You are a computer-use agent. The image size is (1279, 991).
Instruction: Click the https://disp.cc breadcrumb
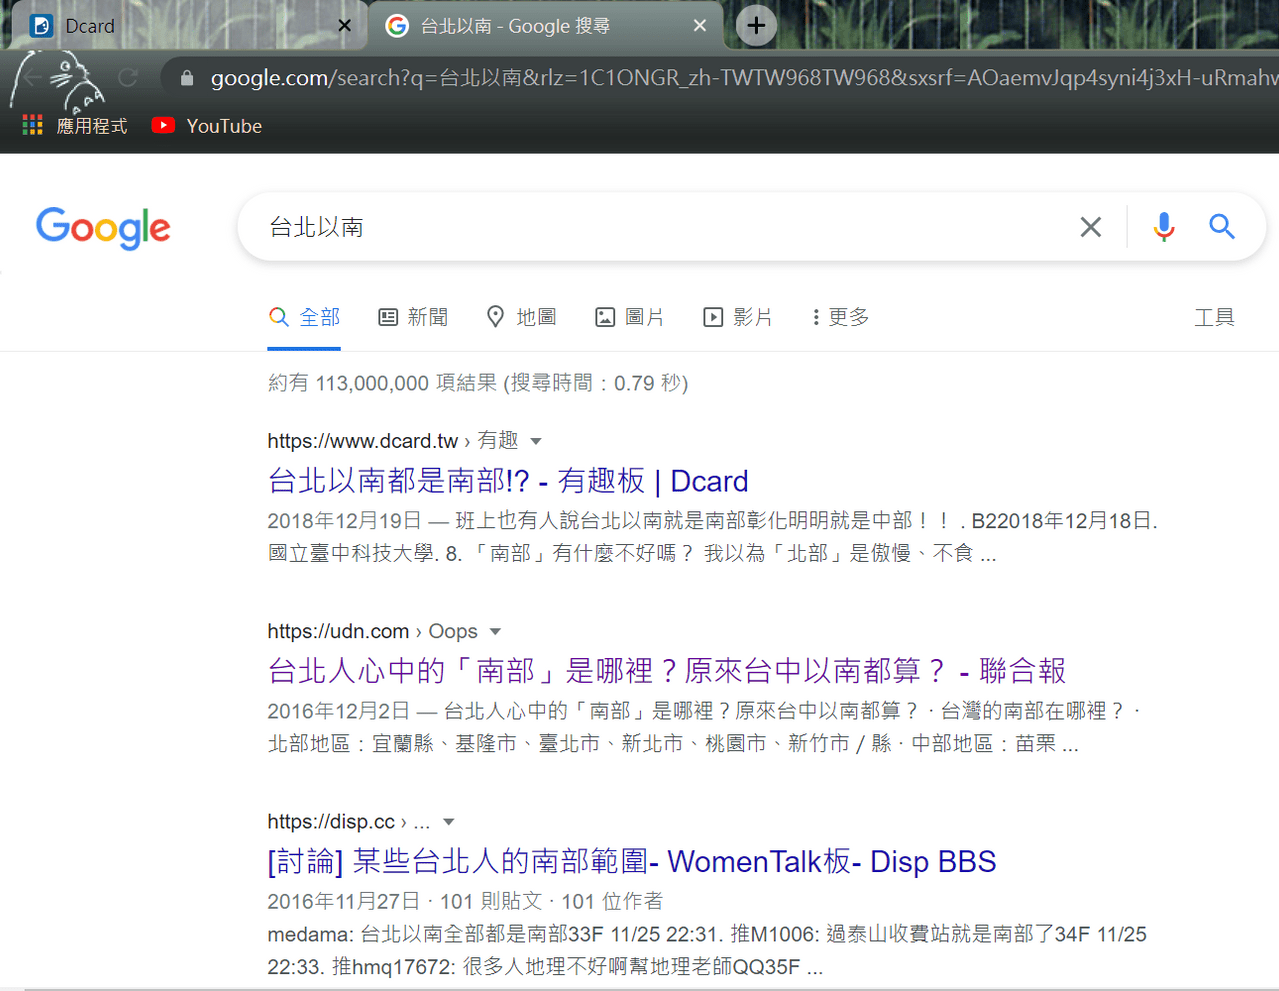[x=331, y=822]
